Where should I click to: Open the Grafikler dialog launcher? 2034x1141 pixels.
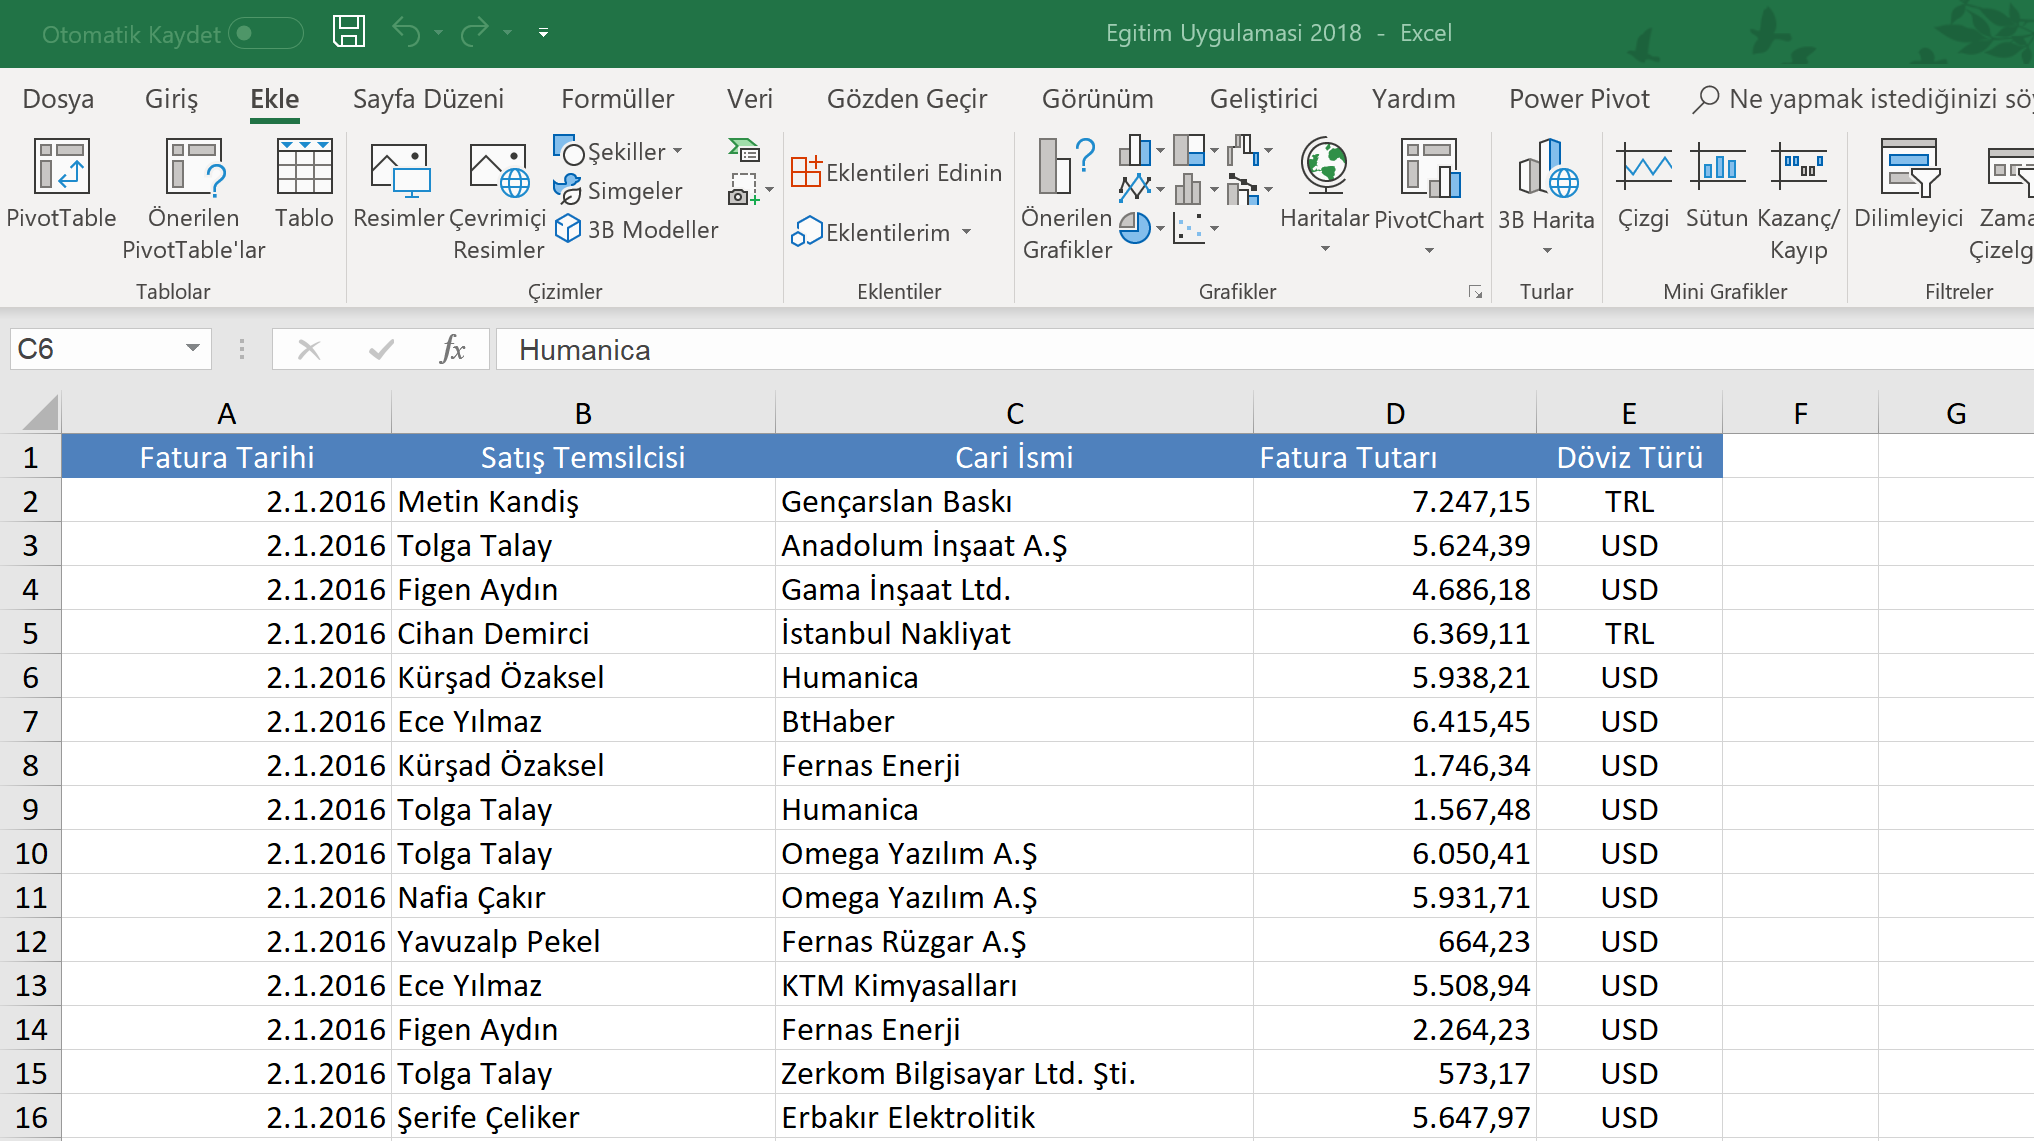click(x=1475, y=292)
